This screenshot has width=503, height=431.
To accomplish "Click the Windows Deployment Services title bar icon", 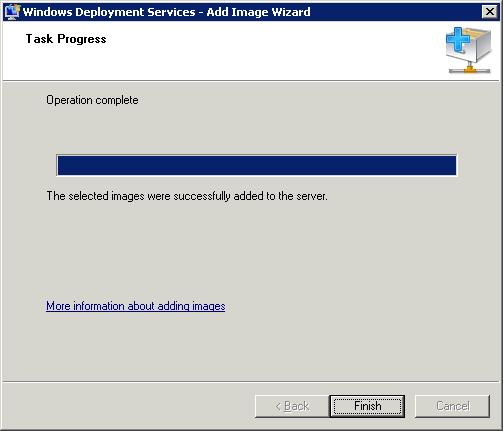I will point(13,12).
